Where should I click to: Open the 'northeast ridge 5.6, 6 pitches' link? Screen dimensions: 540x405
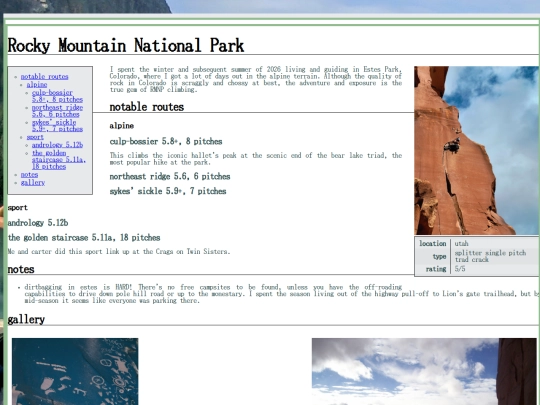click(x=57, y=111)
